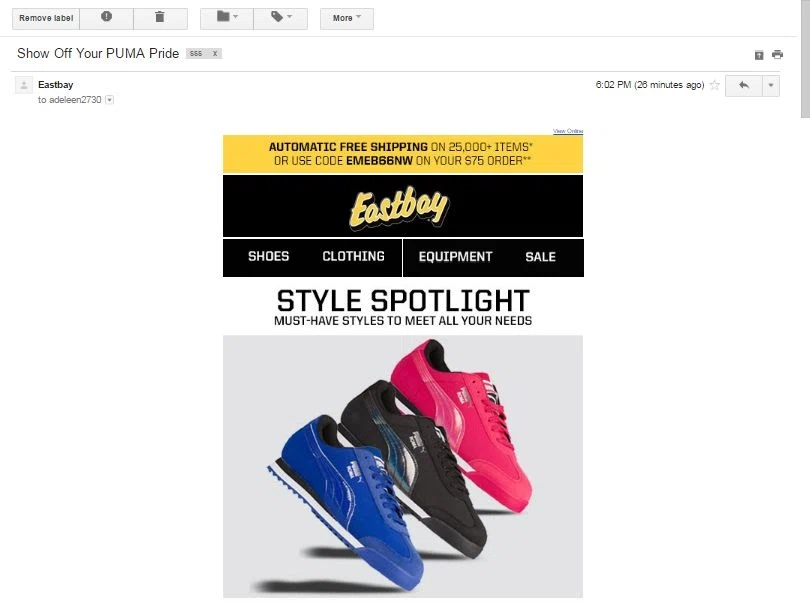
Task: Go to the EQUIPMENT section
Action: 456,257
